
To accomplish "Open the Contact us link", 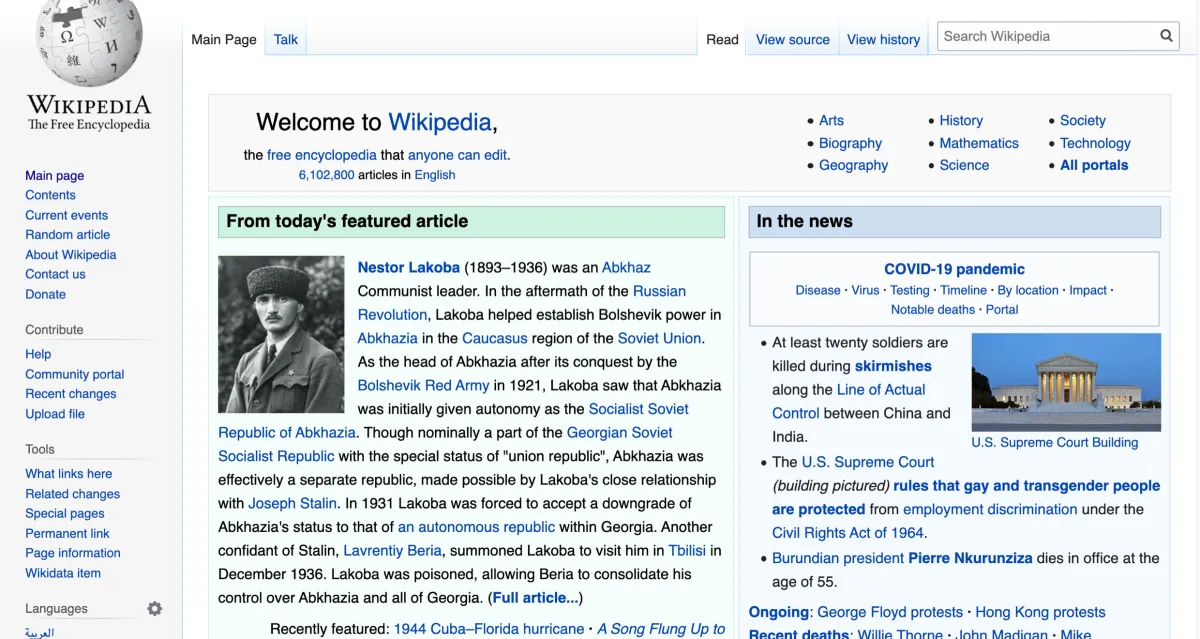I will click(55, 274).
